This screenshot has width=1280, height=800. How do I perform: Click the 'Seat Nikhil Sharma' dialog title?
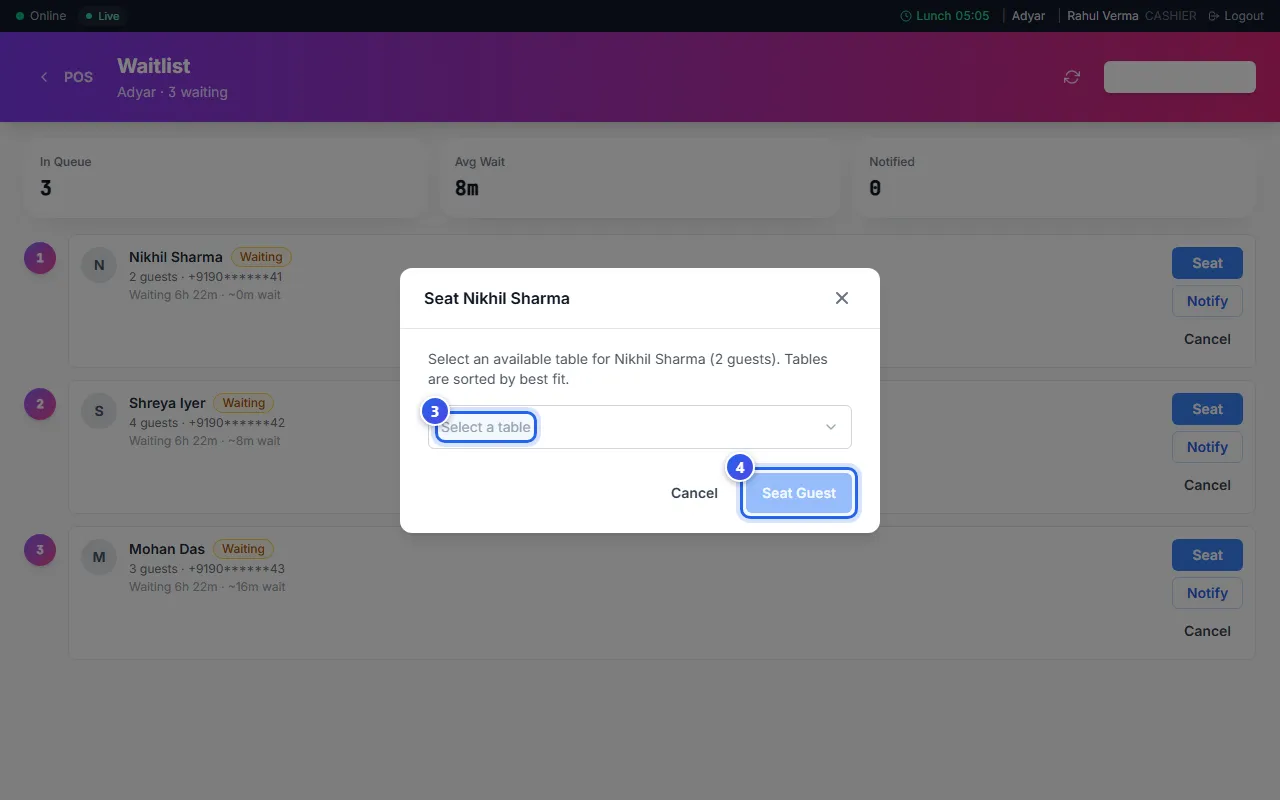point(497,298)
